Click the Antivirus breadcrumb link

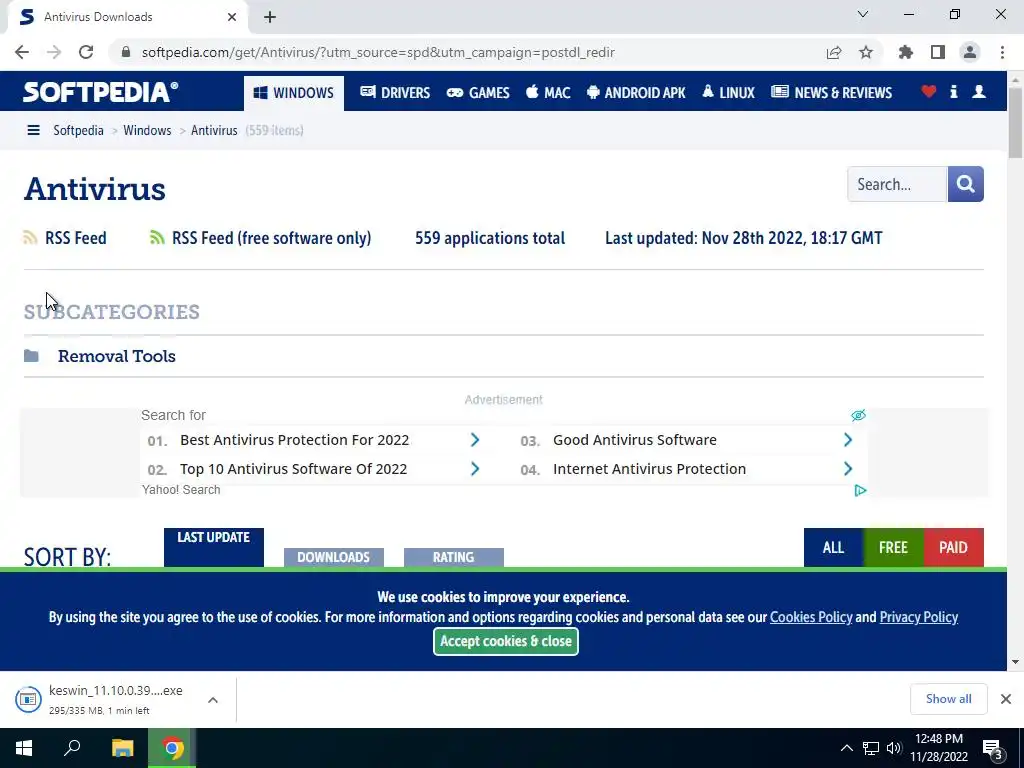pyautogui.click(x=214, y=131)
